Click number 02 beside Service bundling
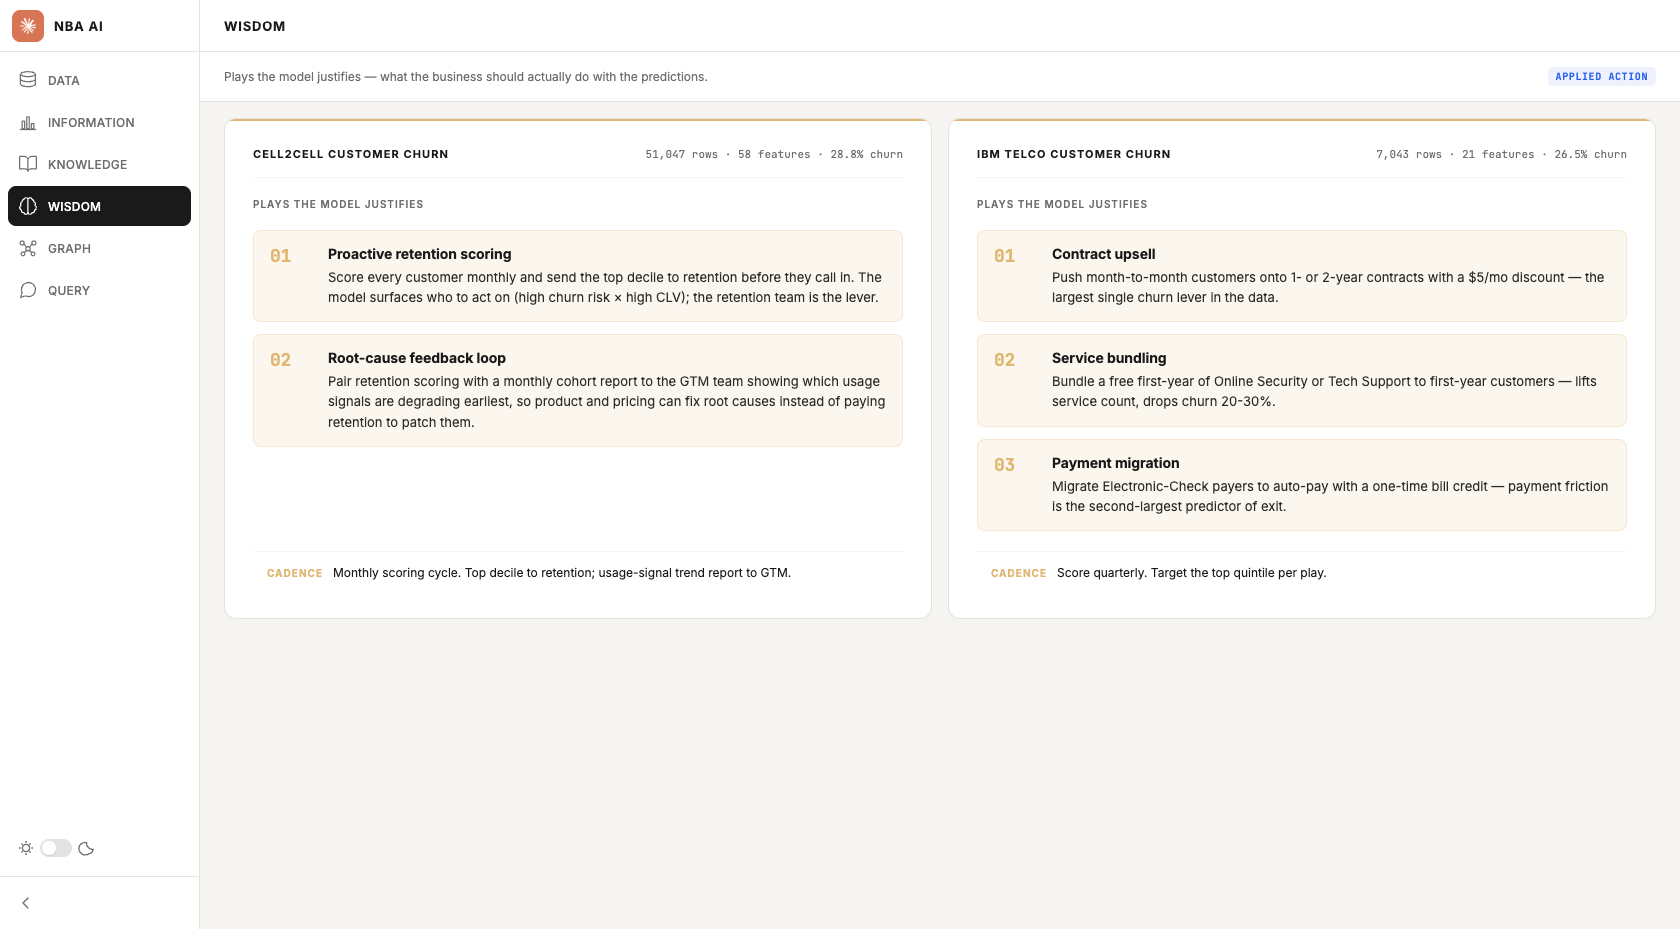Image resolution: width=1680 pixels, height=929 pixels. pos(1005,360)
